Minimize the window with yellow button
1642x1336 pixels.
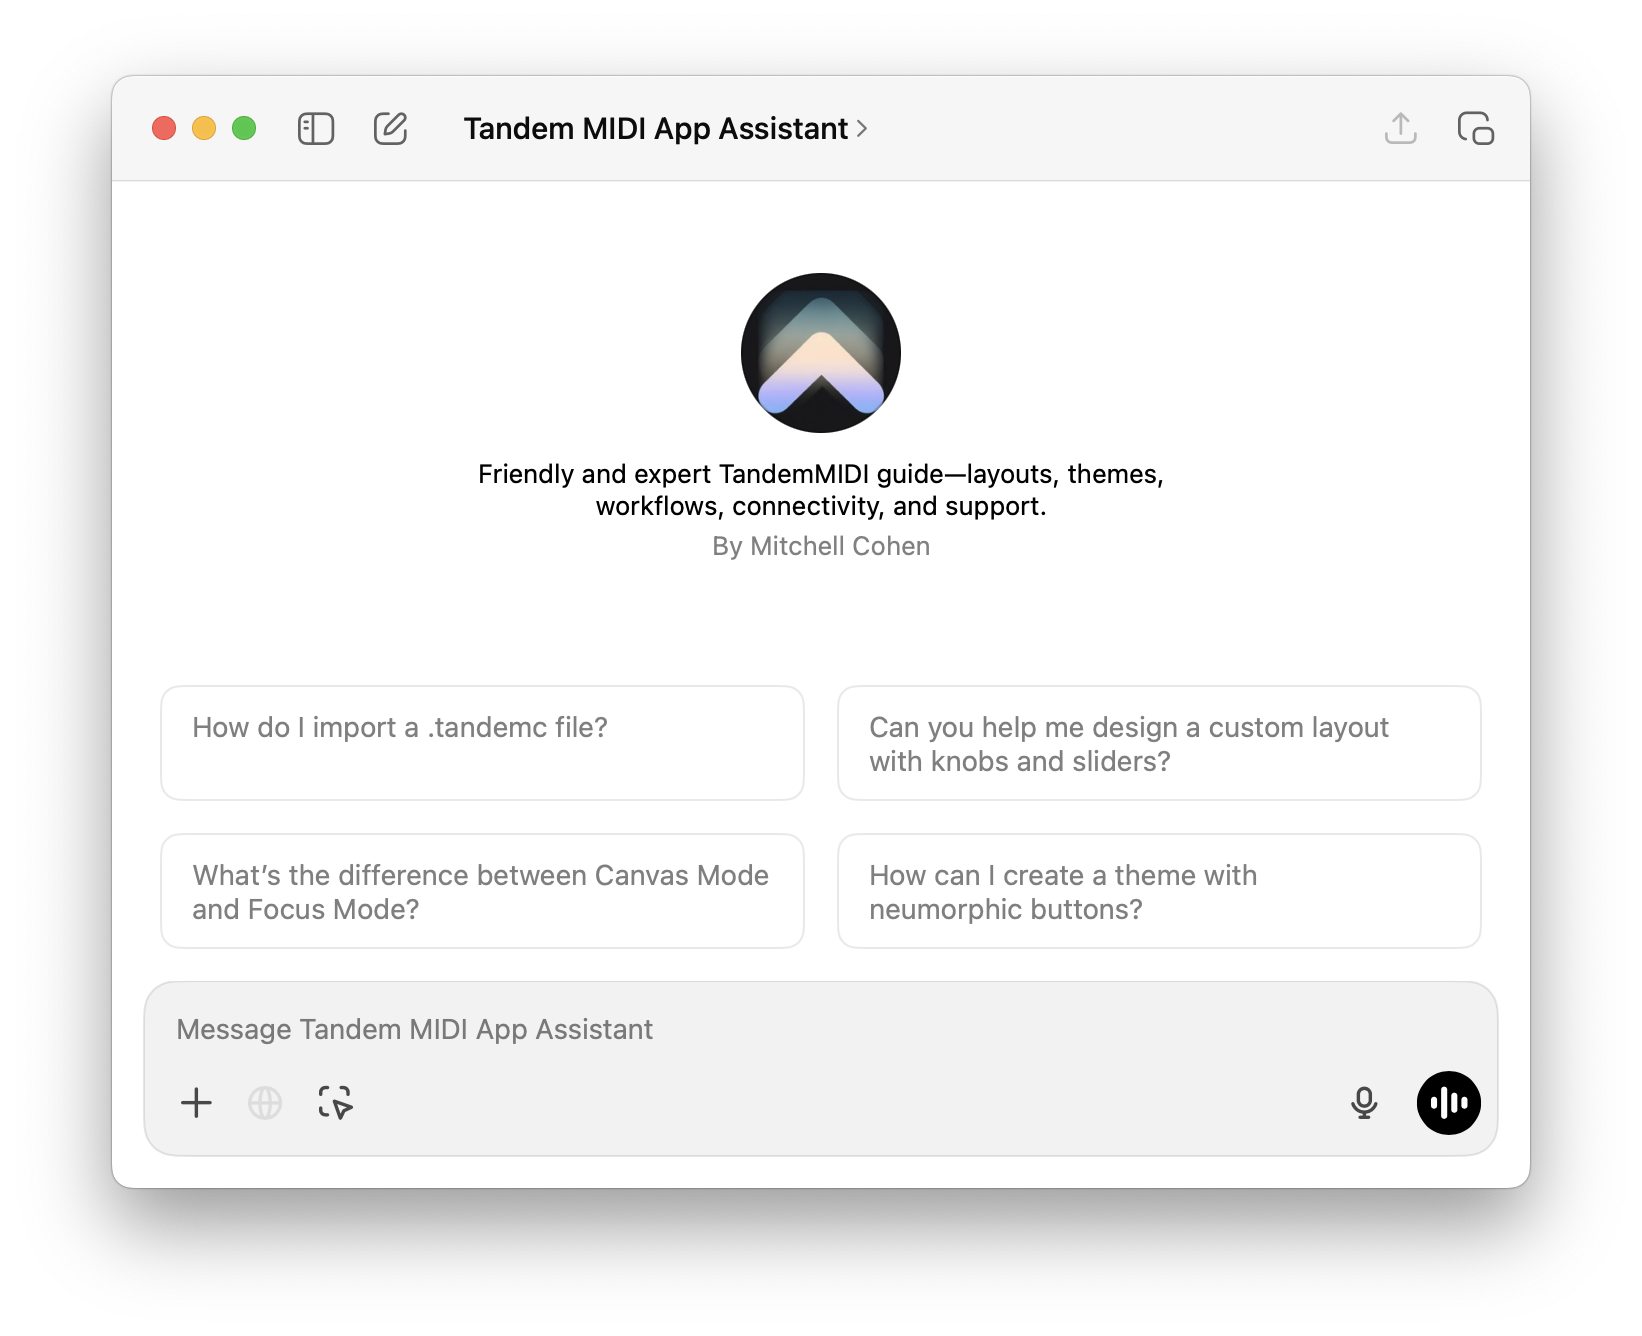204,129
